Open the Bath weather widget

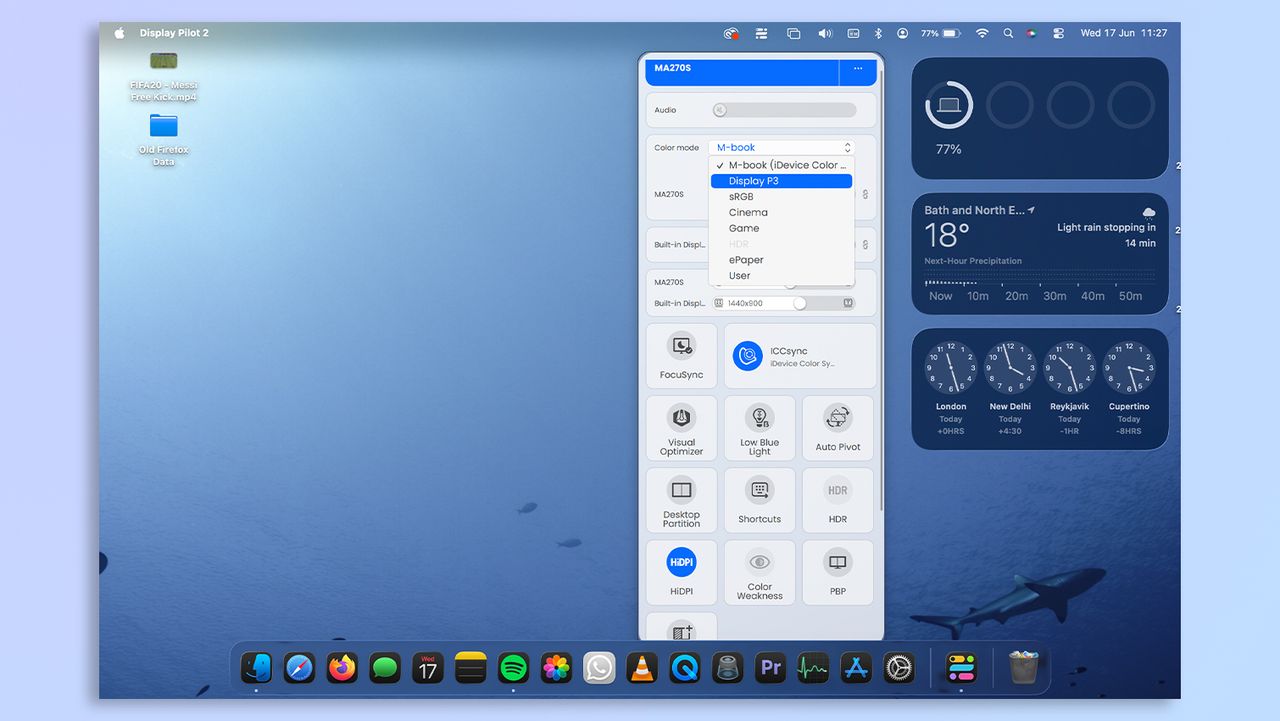1040,254
